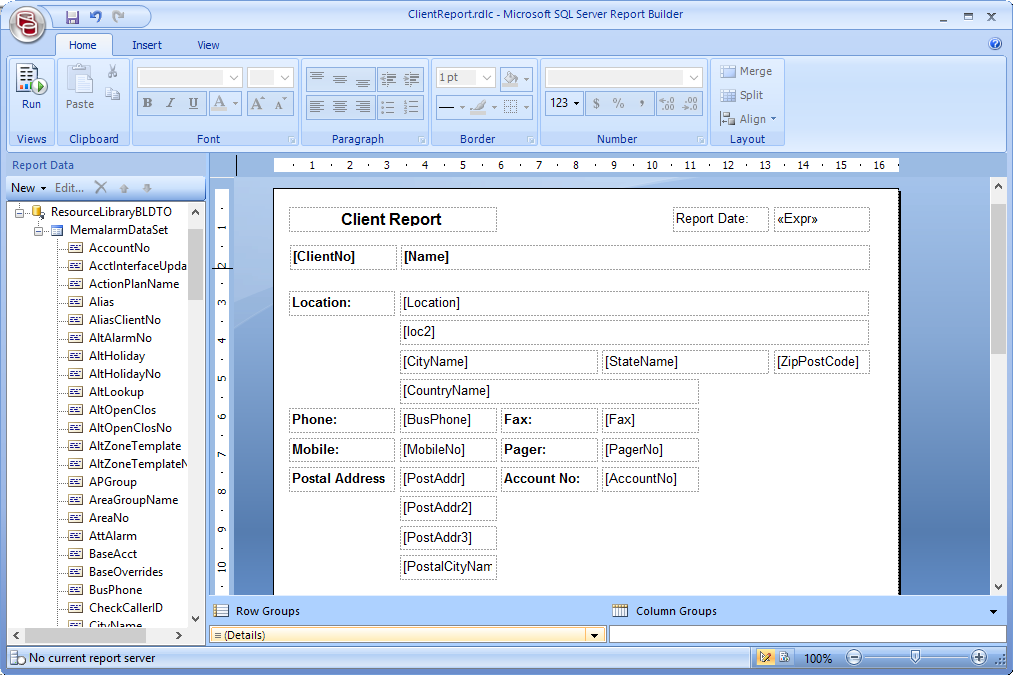1013x675 pixels.
Task: Click the move down arrow in Report Data
Action: tap(147, 188)
